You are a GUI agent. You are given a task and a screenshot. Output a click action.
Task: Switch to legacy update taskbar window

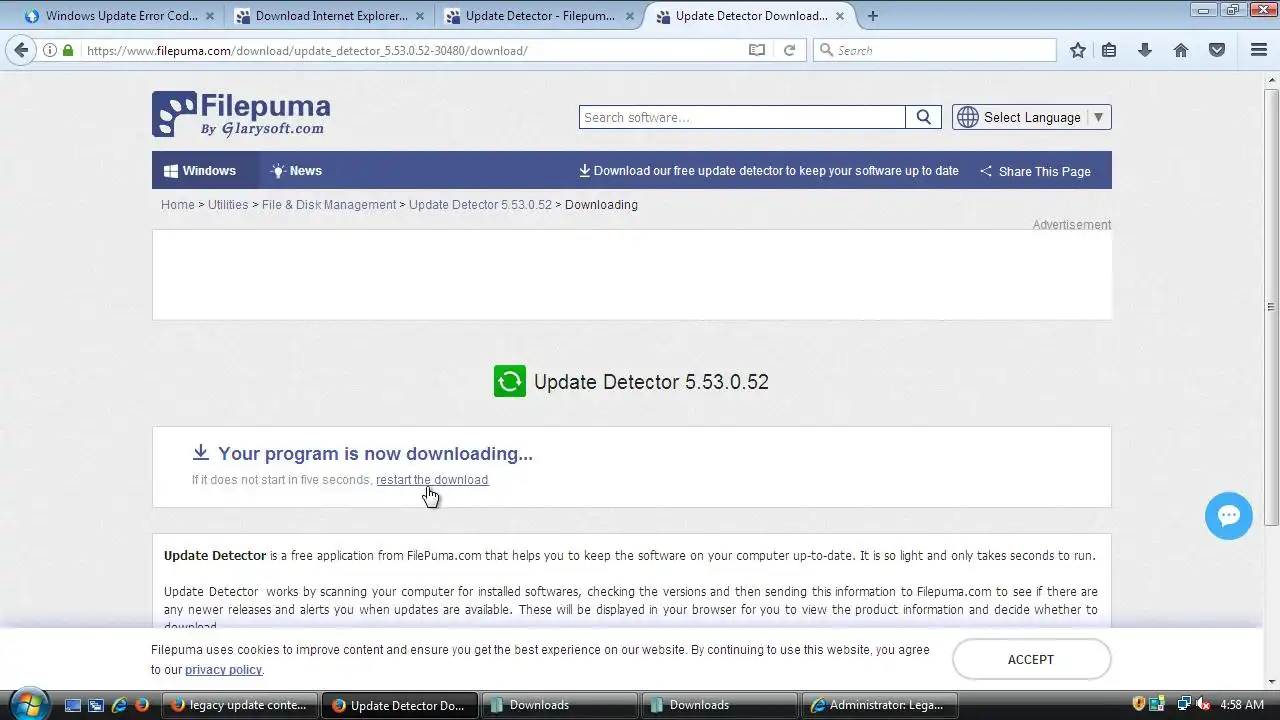[x=240, y=705]
